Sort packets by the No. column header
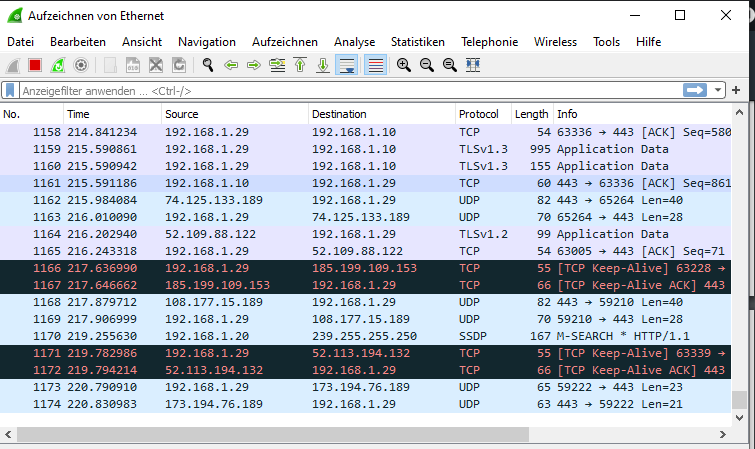The image size is (755, 449). coord(32,114)
